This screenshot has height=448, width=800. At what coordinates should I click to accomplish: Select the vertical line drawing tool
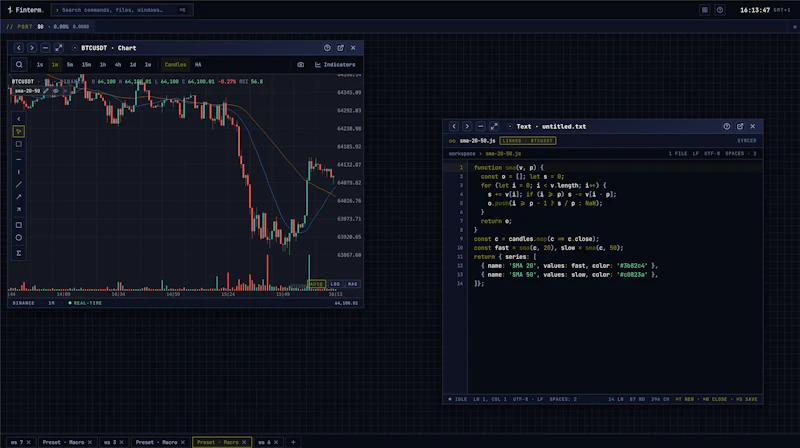click(x=19, y=172)
